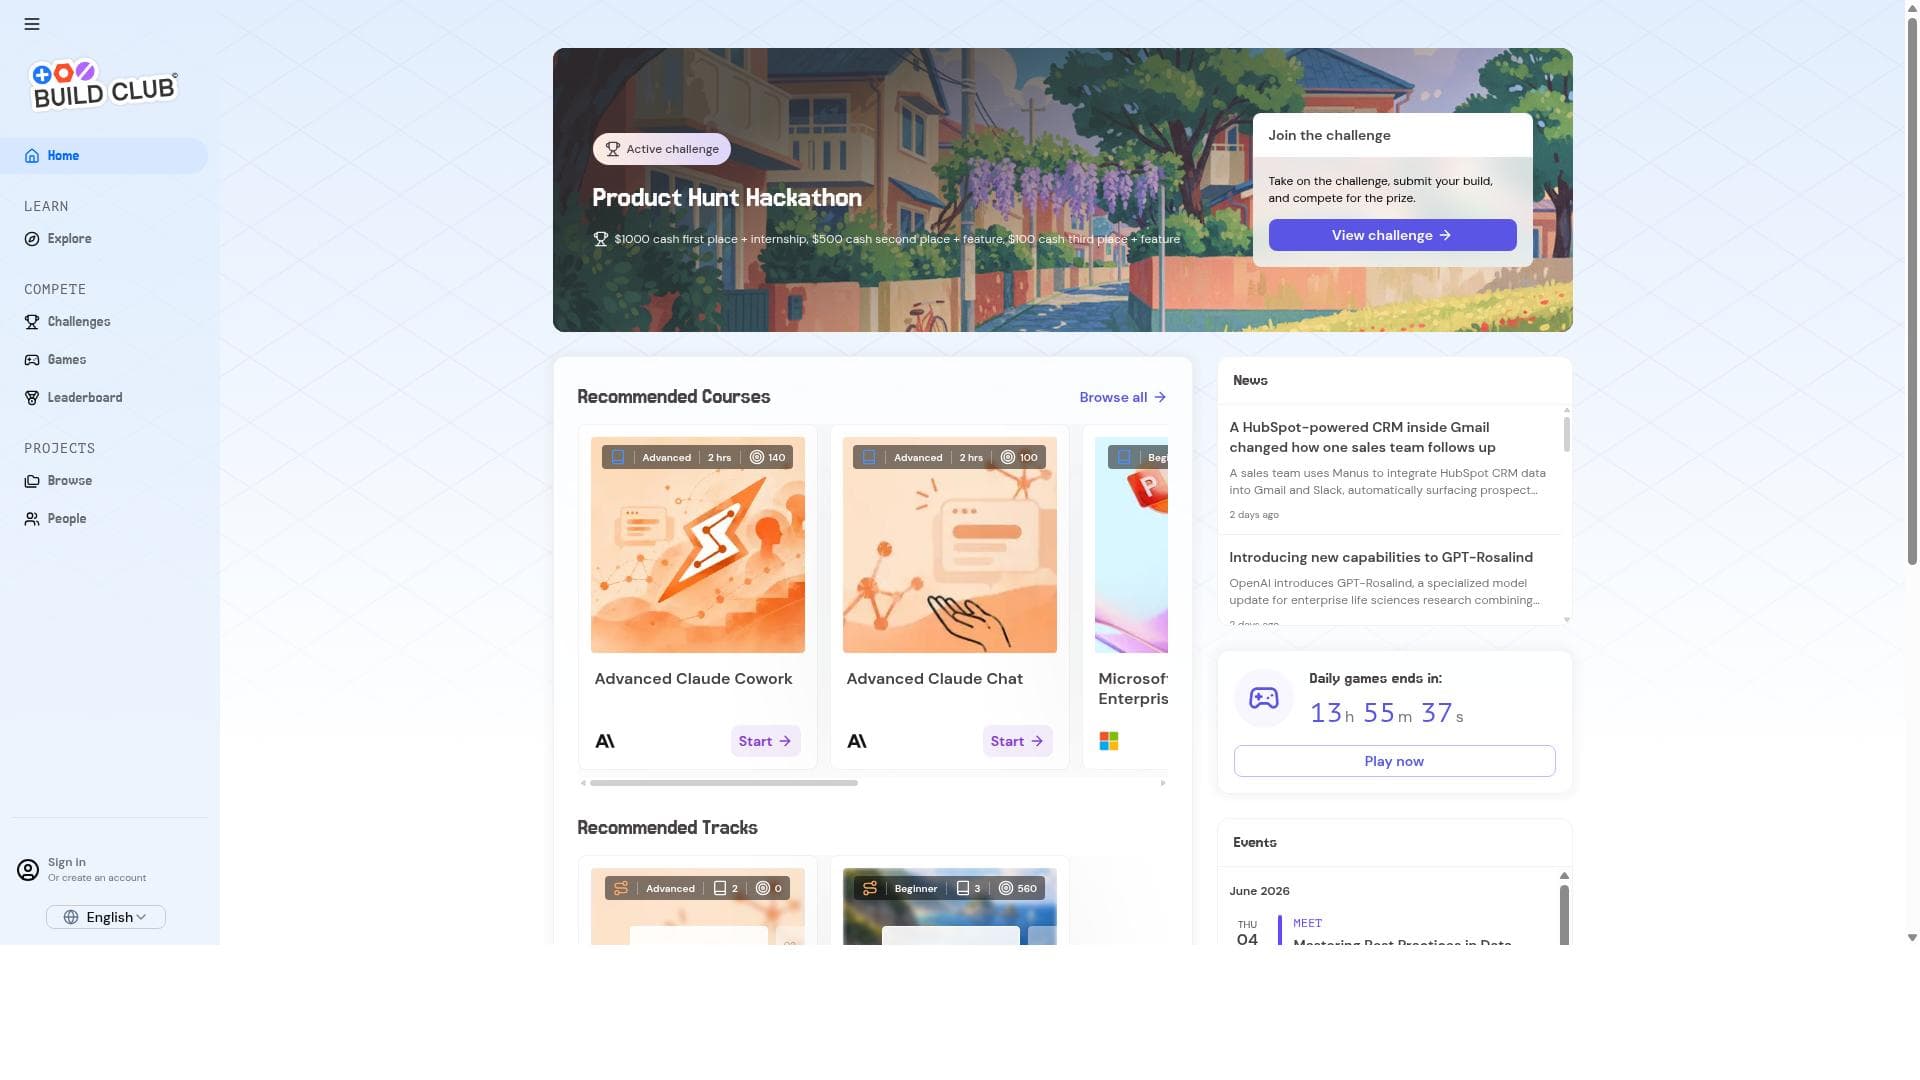Screen dimensions: 1920x1080
Task: Click the Advanced Claude Chat course title
Action: [x=935, y=679]
